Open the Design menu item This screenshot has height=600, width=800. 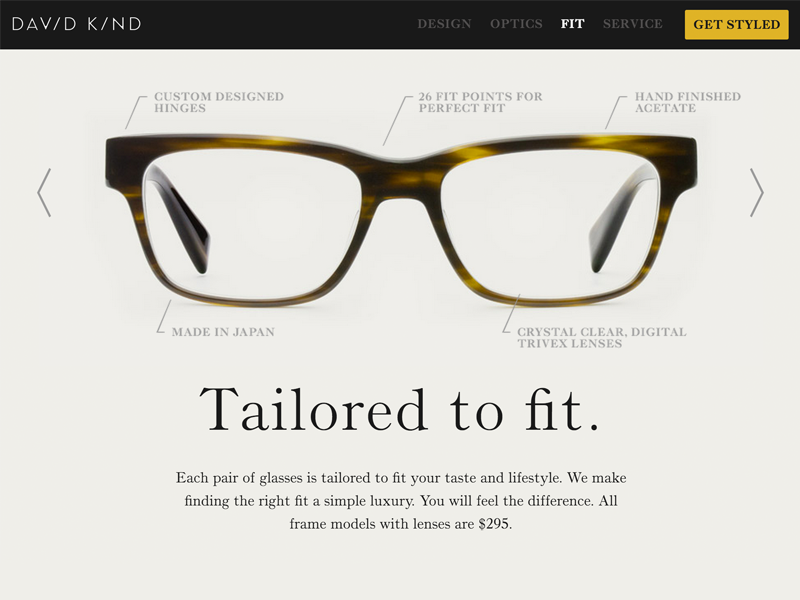(x=444, y=24)
